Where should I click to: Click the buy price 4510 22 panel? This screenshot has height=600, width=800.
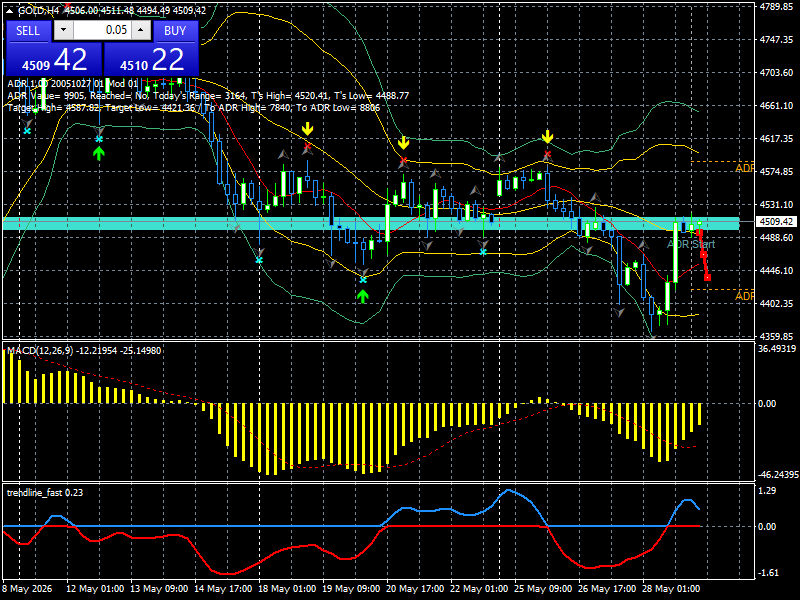click(151, 60)
